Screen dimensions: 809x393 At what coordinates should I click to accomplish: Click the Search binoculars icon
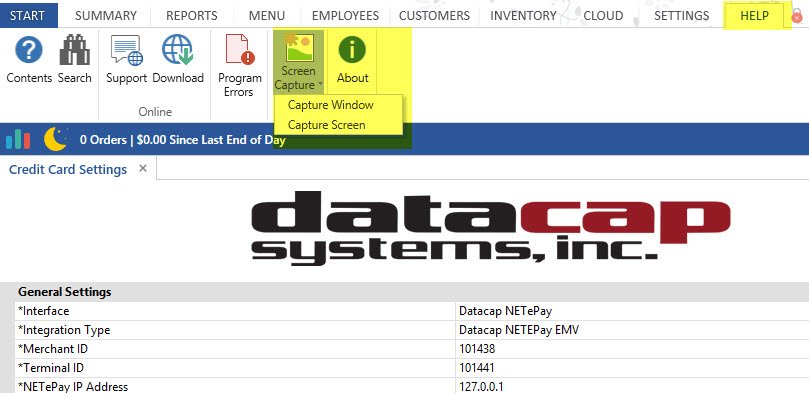[x=74, y=50]
